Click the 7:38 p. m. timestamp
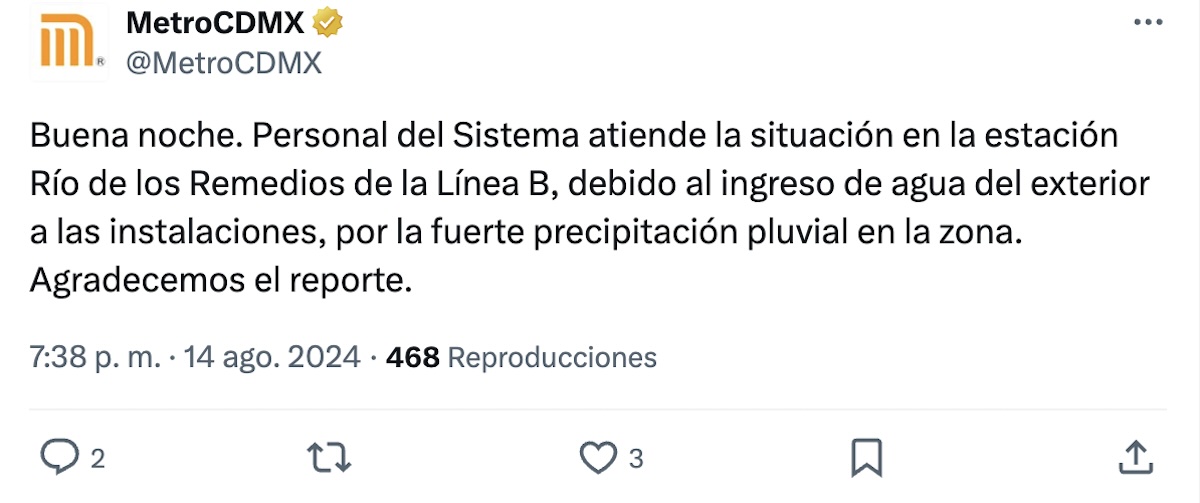This screenshot has height=503, width=1200. coord(95,357)
